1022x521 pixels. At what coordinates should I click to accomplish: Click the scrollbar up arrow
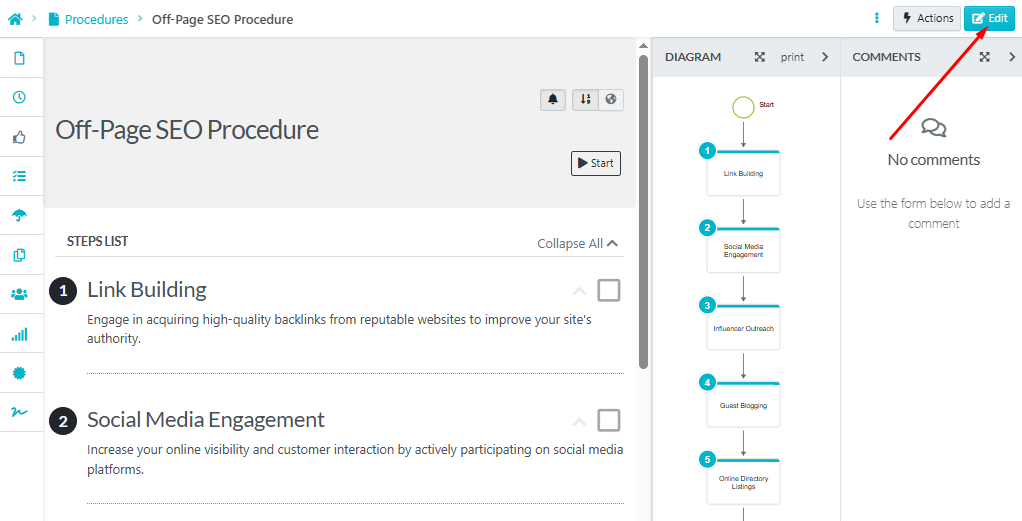[x=643, y=46]
